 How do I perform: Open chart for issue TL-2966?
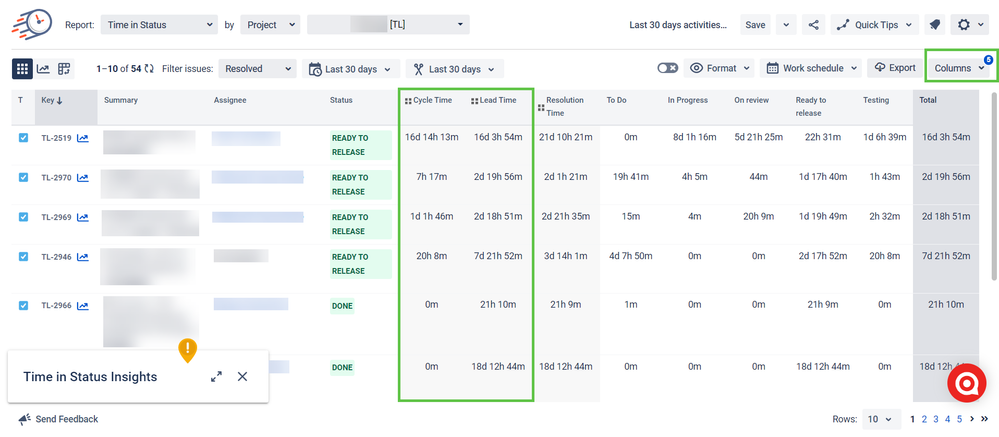[x=83, y=305]
